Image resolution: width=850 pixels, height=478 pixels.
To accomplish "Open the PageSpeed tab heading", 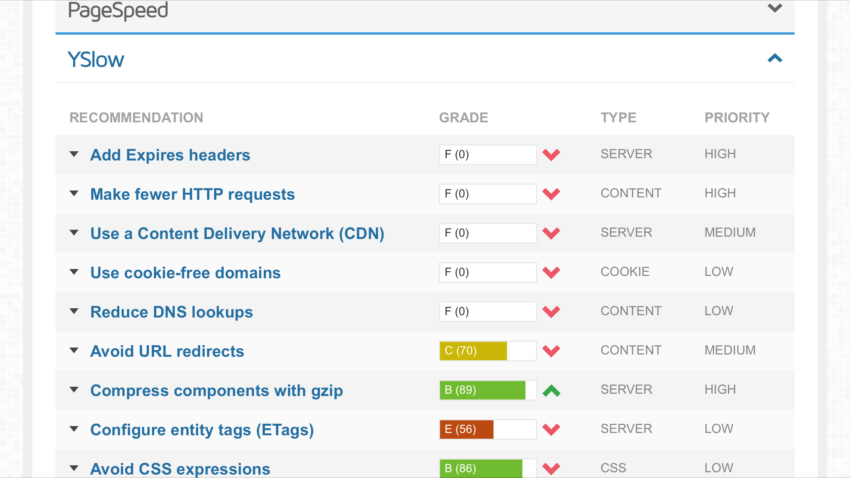I will (118, 11).
